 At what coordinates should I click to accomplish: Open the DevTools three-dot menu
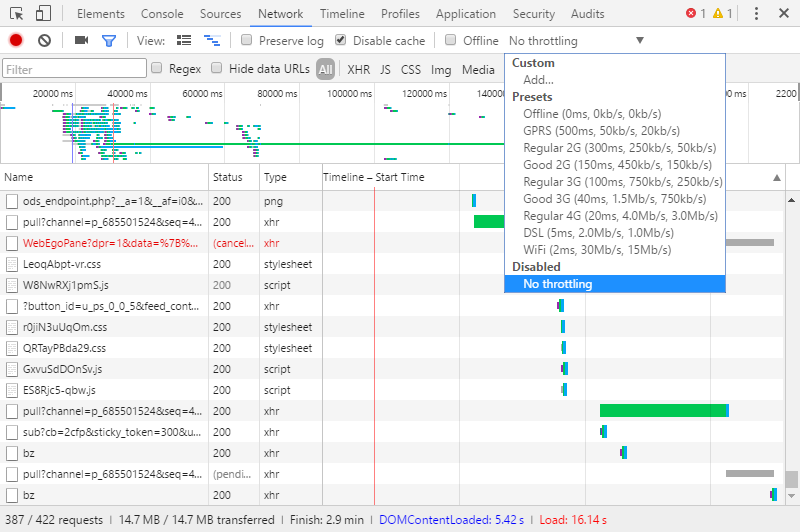[756, 14]
